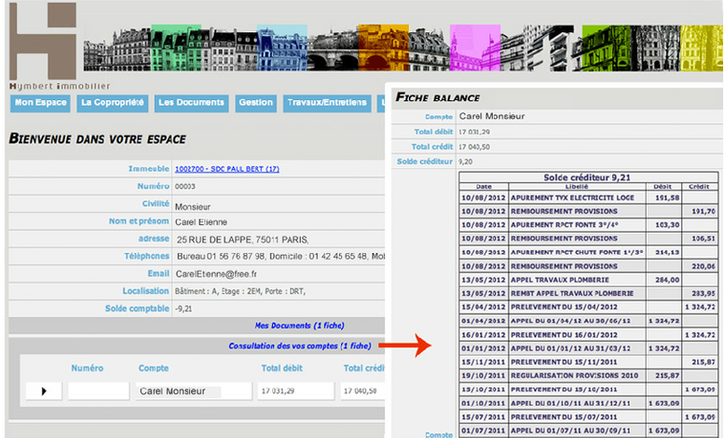Select the address 25 RUE DE LAPPE text
The image size is (724, 438).
coord(242,240)
